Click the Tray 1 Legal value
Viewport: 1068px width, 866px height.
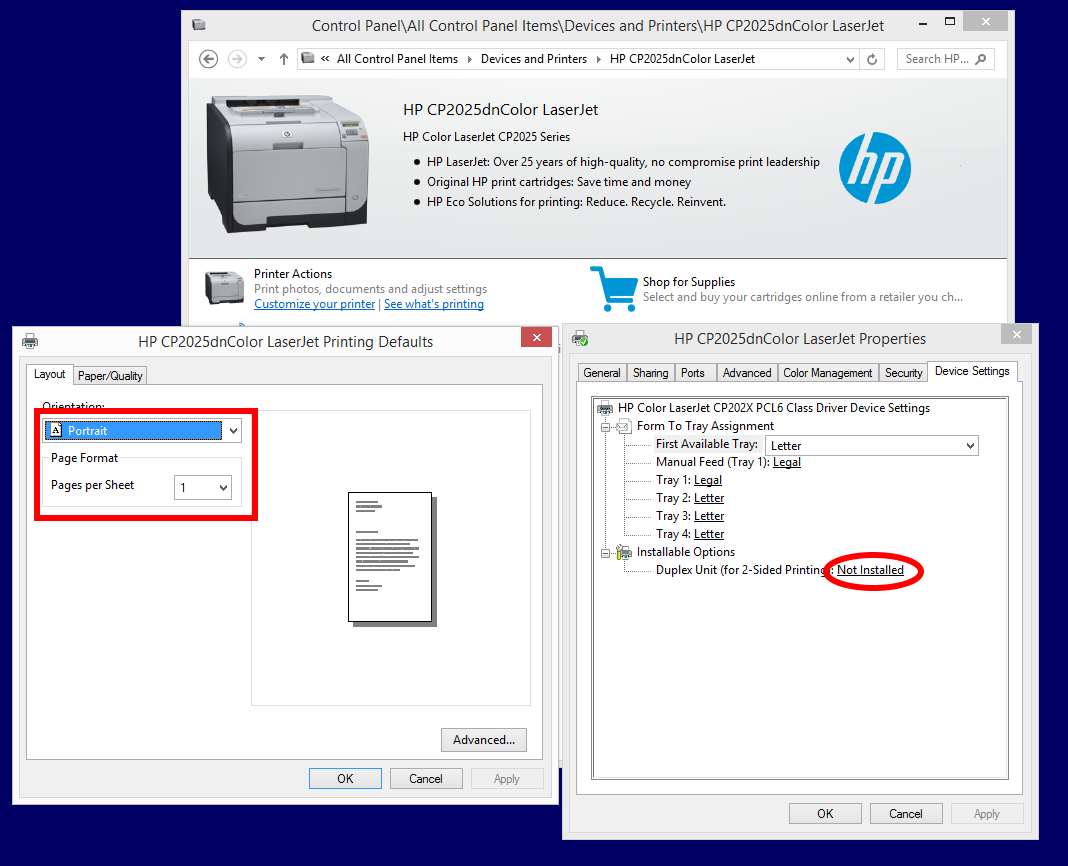click(708, 480)
